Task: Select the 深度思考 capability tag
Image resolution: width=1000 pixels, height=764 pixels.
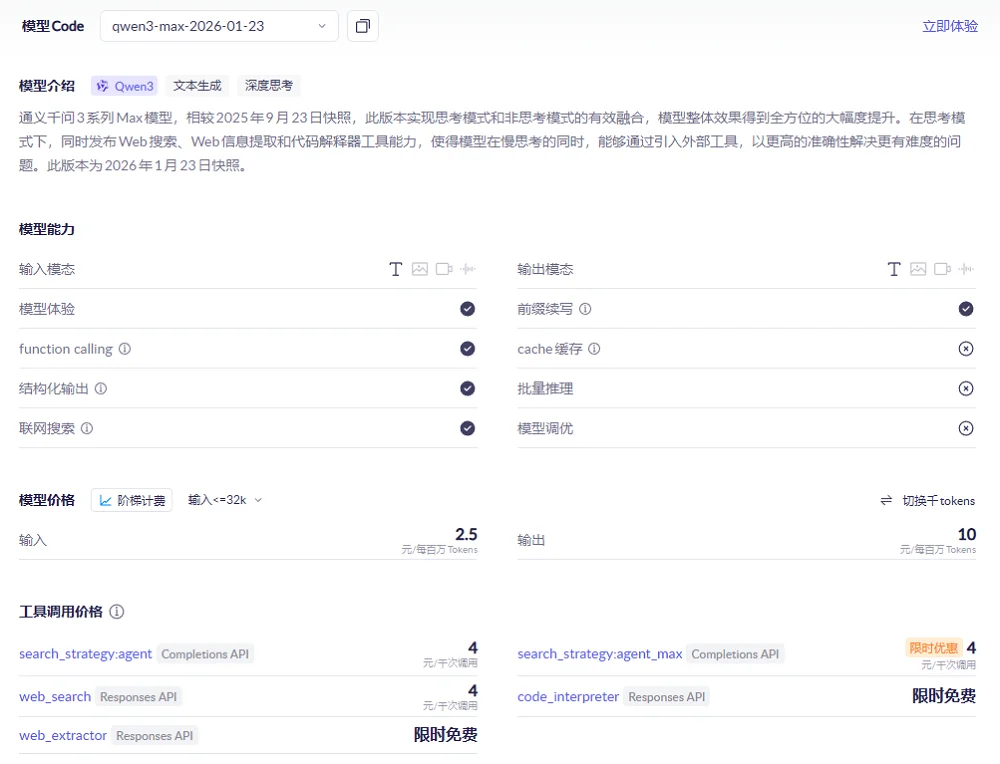Action: (268, 85)
